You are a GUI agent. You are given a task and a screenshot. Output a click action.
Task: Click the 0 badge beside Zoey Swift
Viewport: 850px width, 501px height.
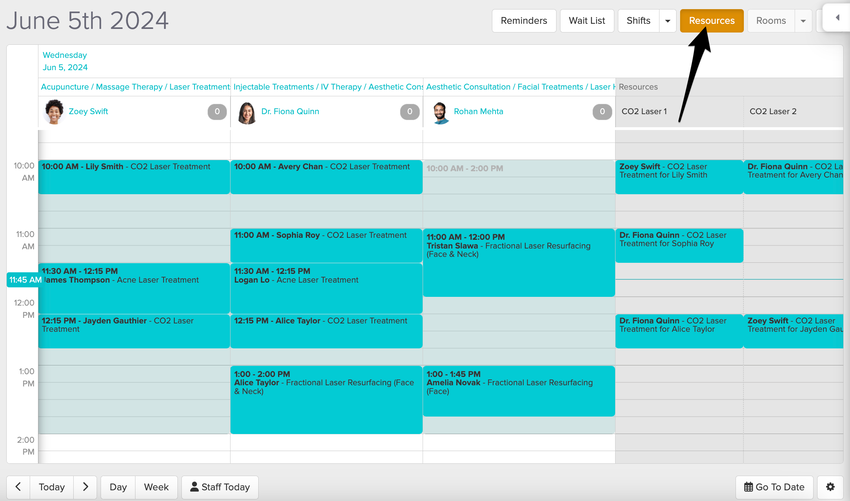(217, 112)
